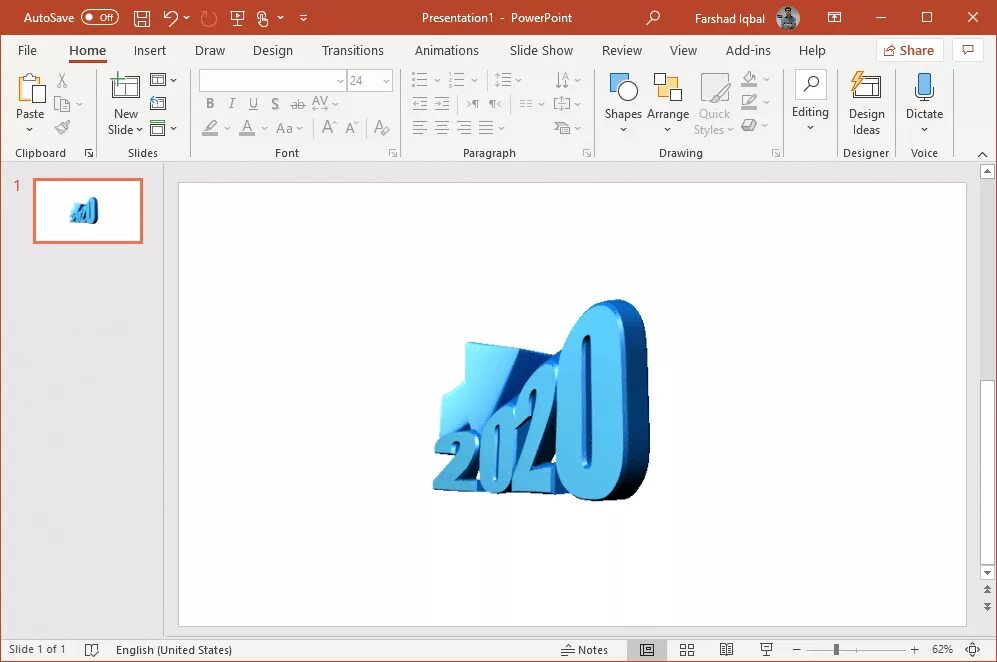This screenshot has width=997, height=662.
Task: Open the Transitions tab
Action: 352,50
